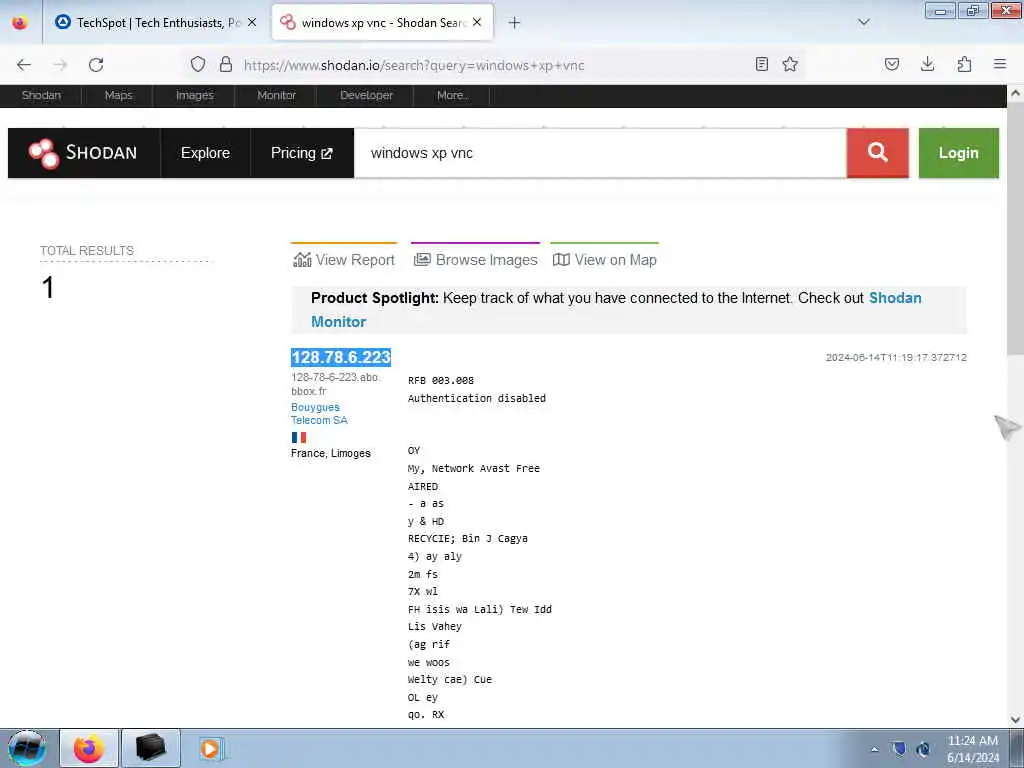Click the TOTAL RESULTS heading
The height and width of the screenshot is (768, 1024).
(x=87, y=251)
